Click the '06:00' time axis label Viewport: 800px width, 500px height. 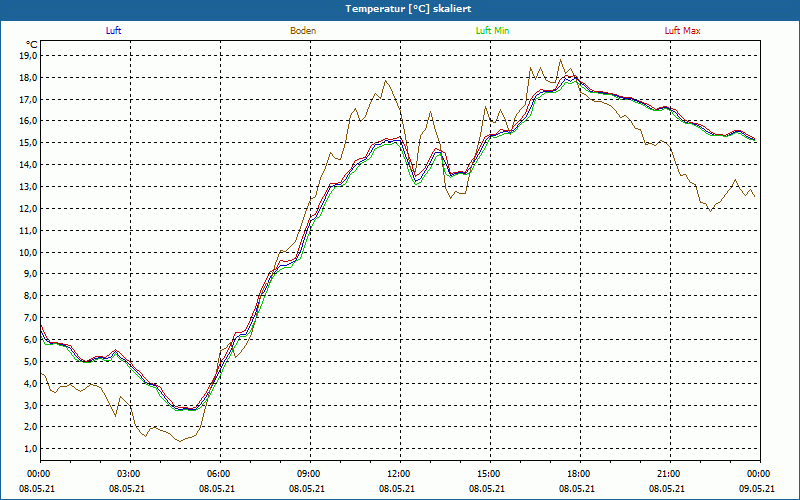[217, 474]
